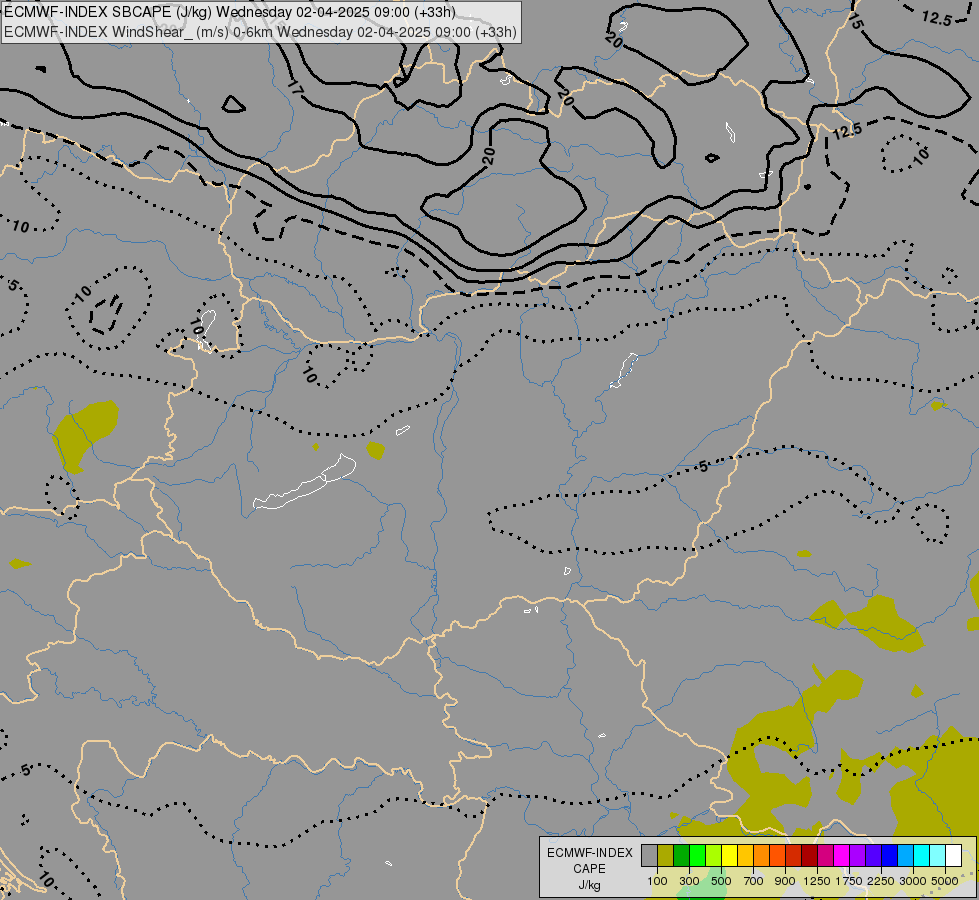The width and height of the screenshot is (979, 900).
Task: Click the legend value 3000
Action: (913, 881)
